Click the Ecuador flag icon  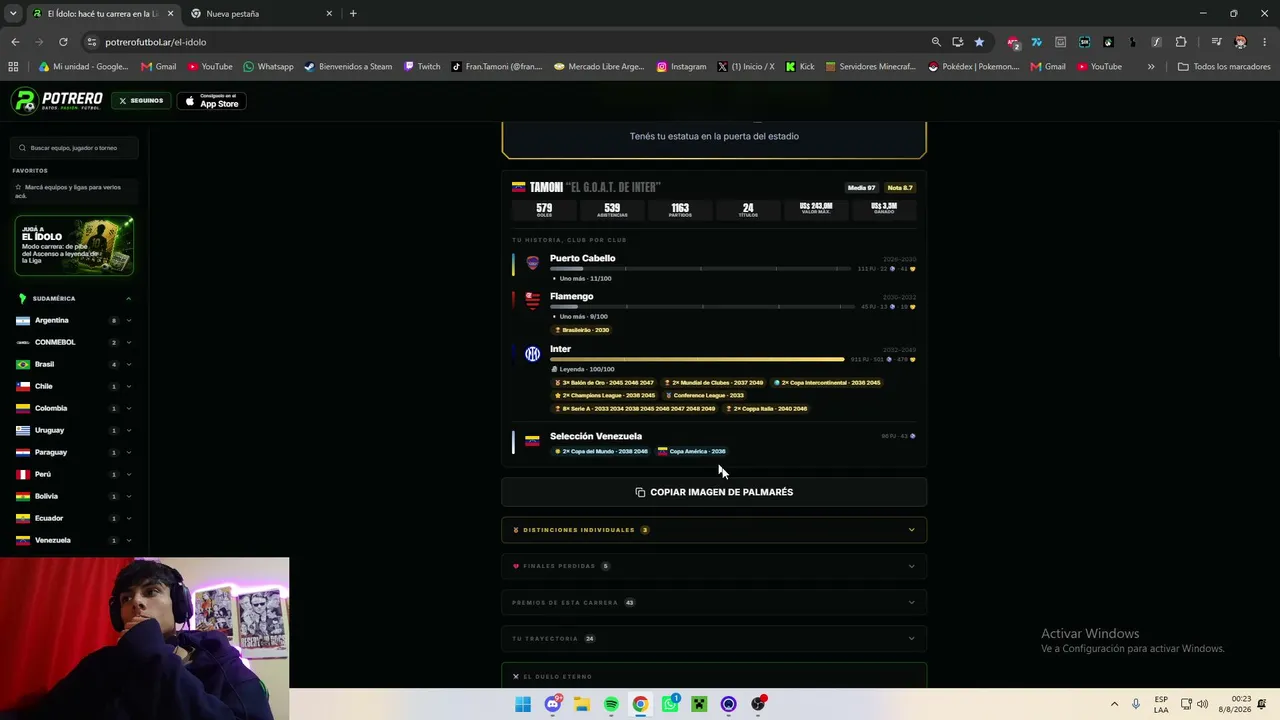pyautogui.click(x=23, y=518)
